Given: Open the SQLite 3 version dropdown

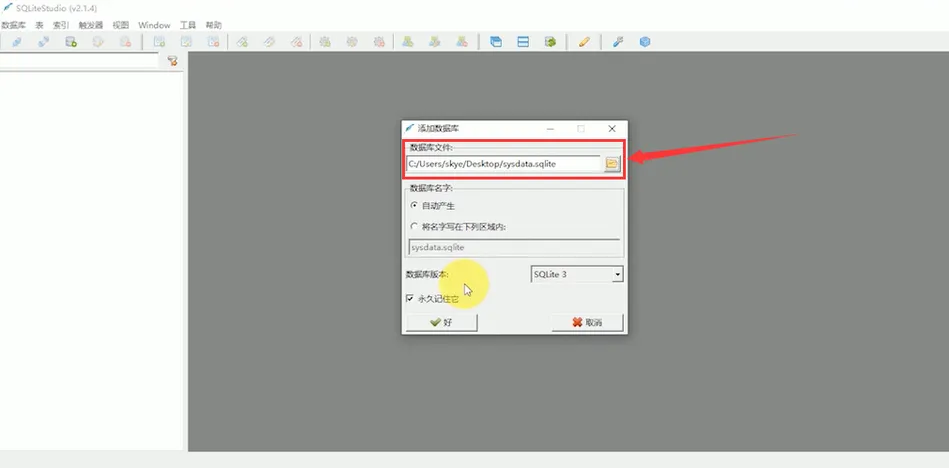Looking at the screenshot, I should tap(577, 274).
